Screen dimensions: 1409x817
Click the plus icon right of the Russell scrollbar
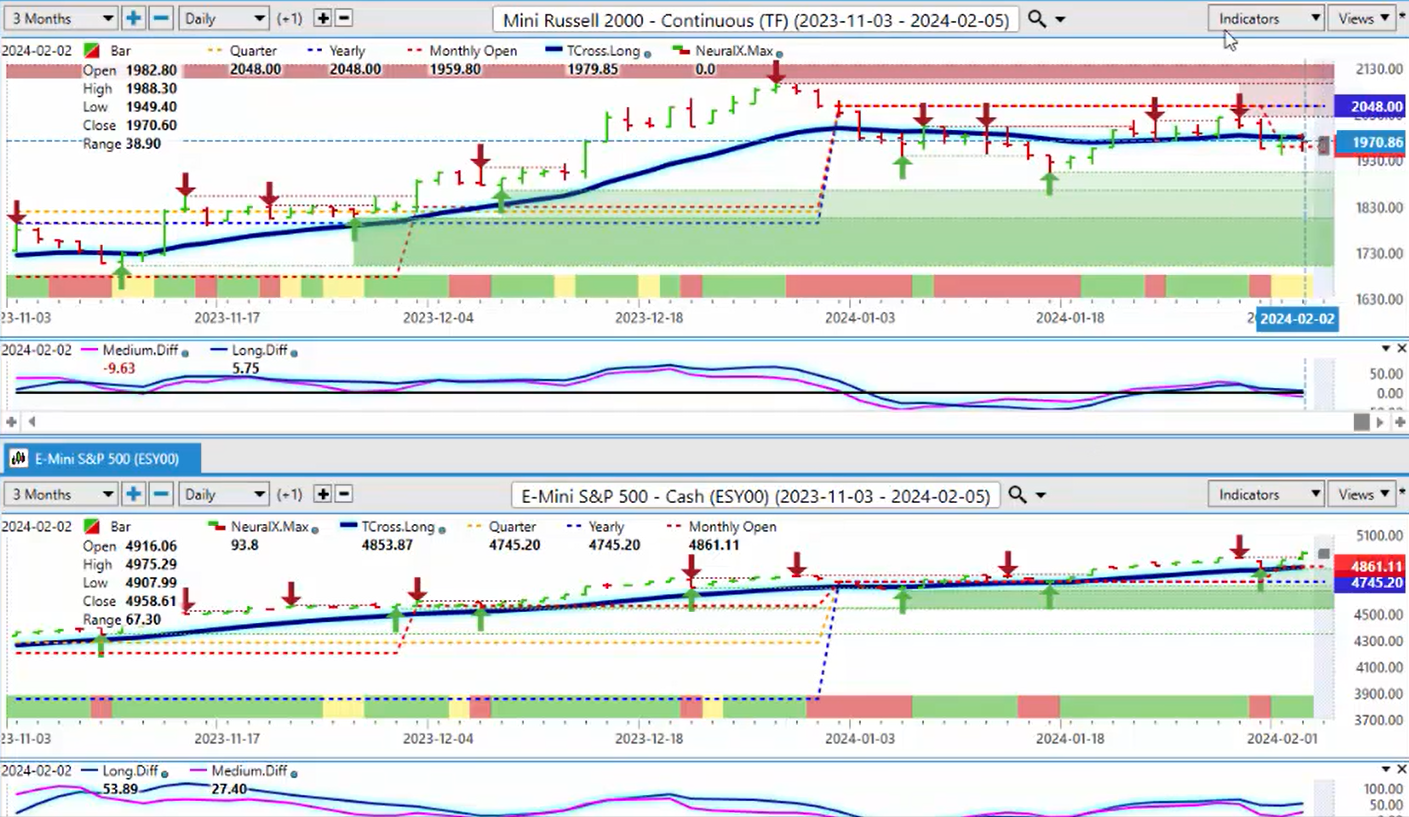tap(1400, 422)
